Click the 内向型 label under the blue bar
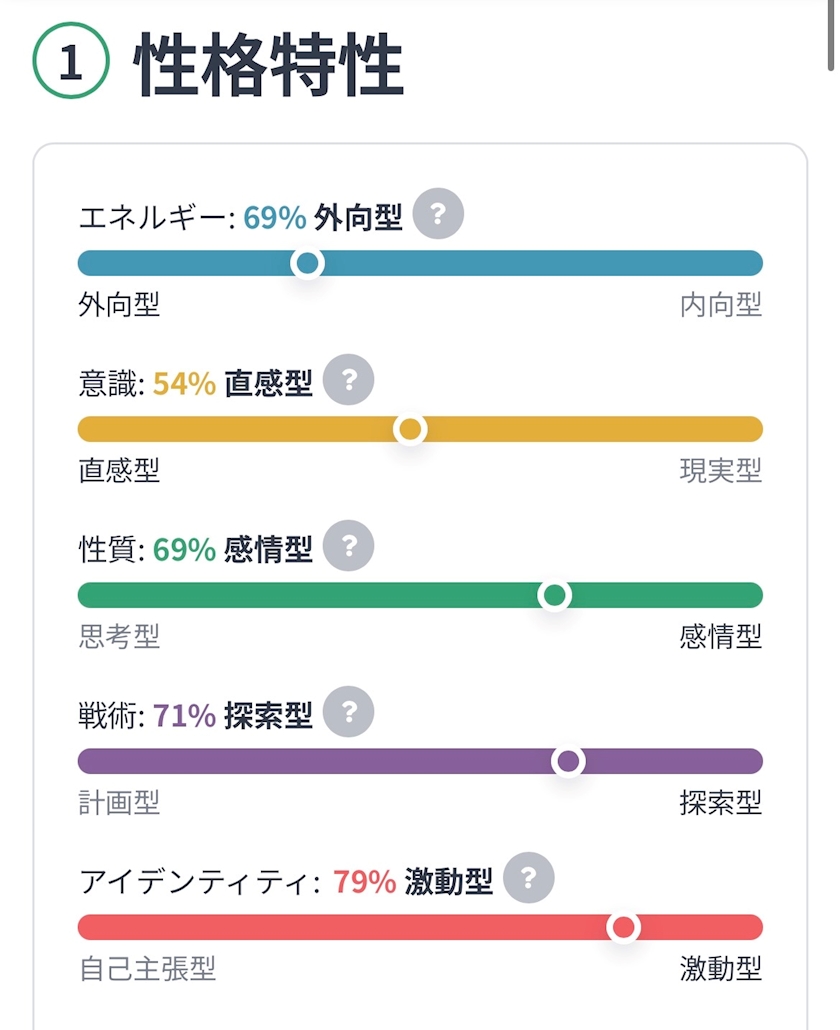840x1030 pixels. click(x=720, y=305)
